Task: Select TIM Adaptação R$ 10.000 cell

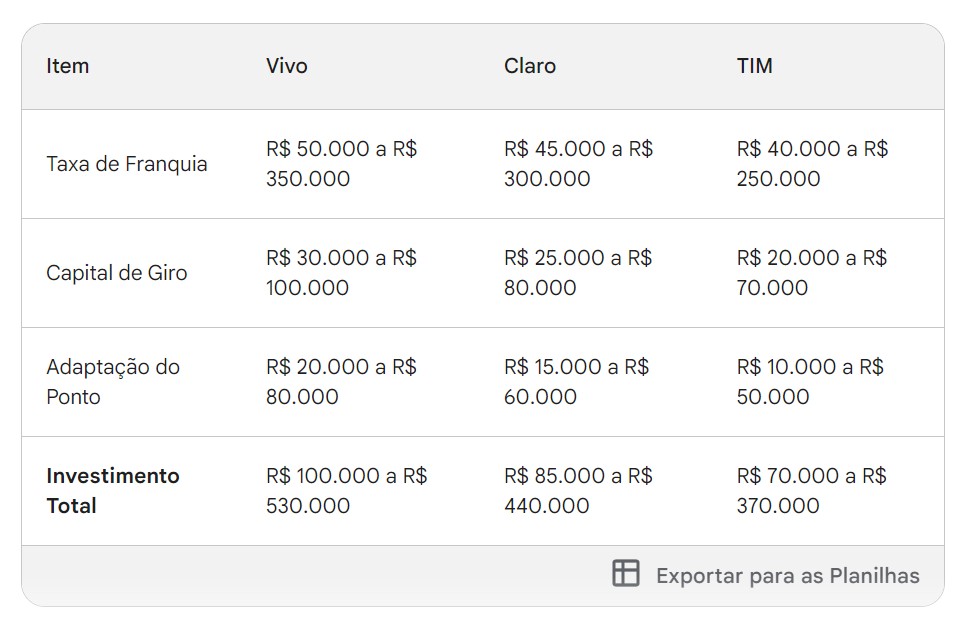Action: (x=810, y=381)
